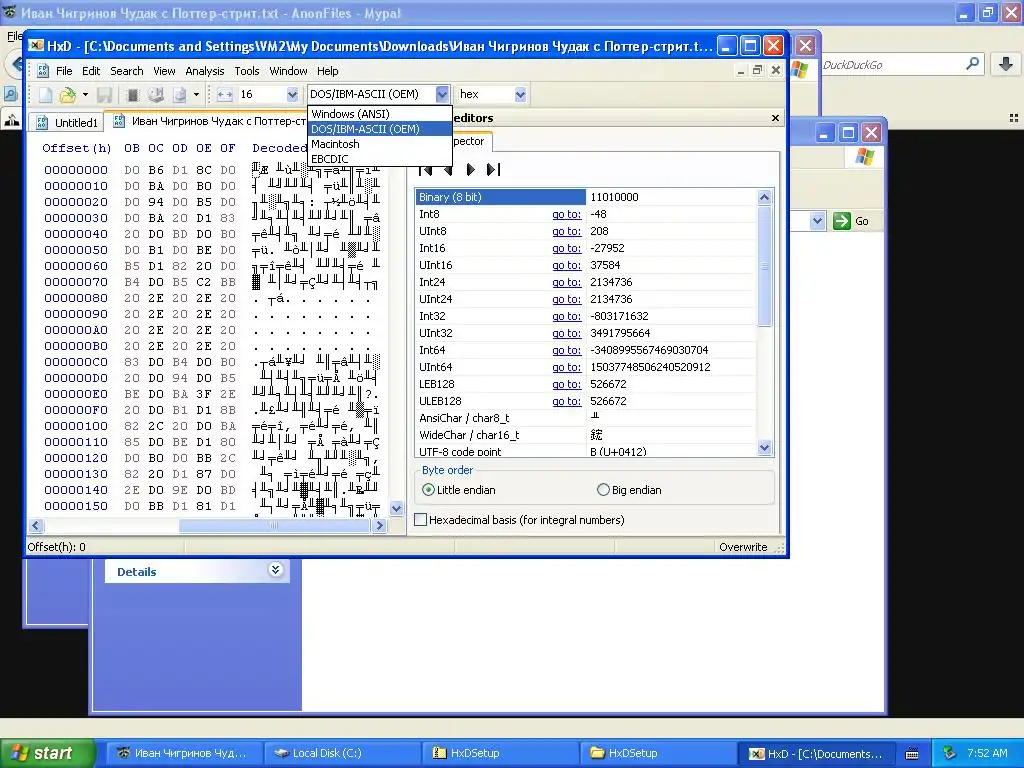This screenshot has width=1024, height=768.
Task: Open the Search menu
Action: (127, 71)
